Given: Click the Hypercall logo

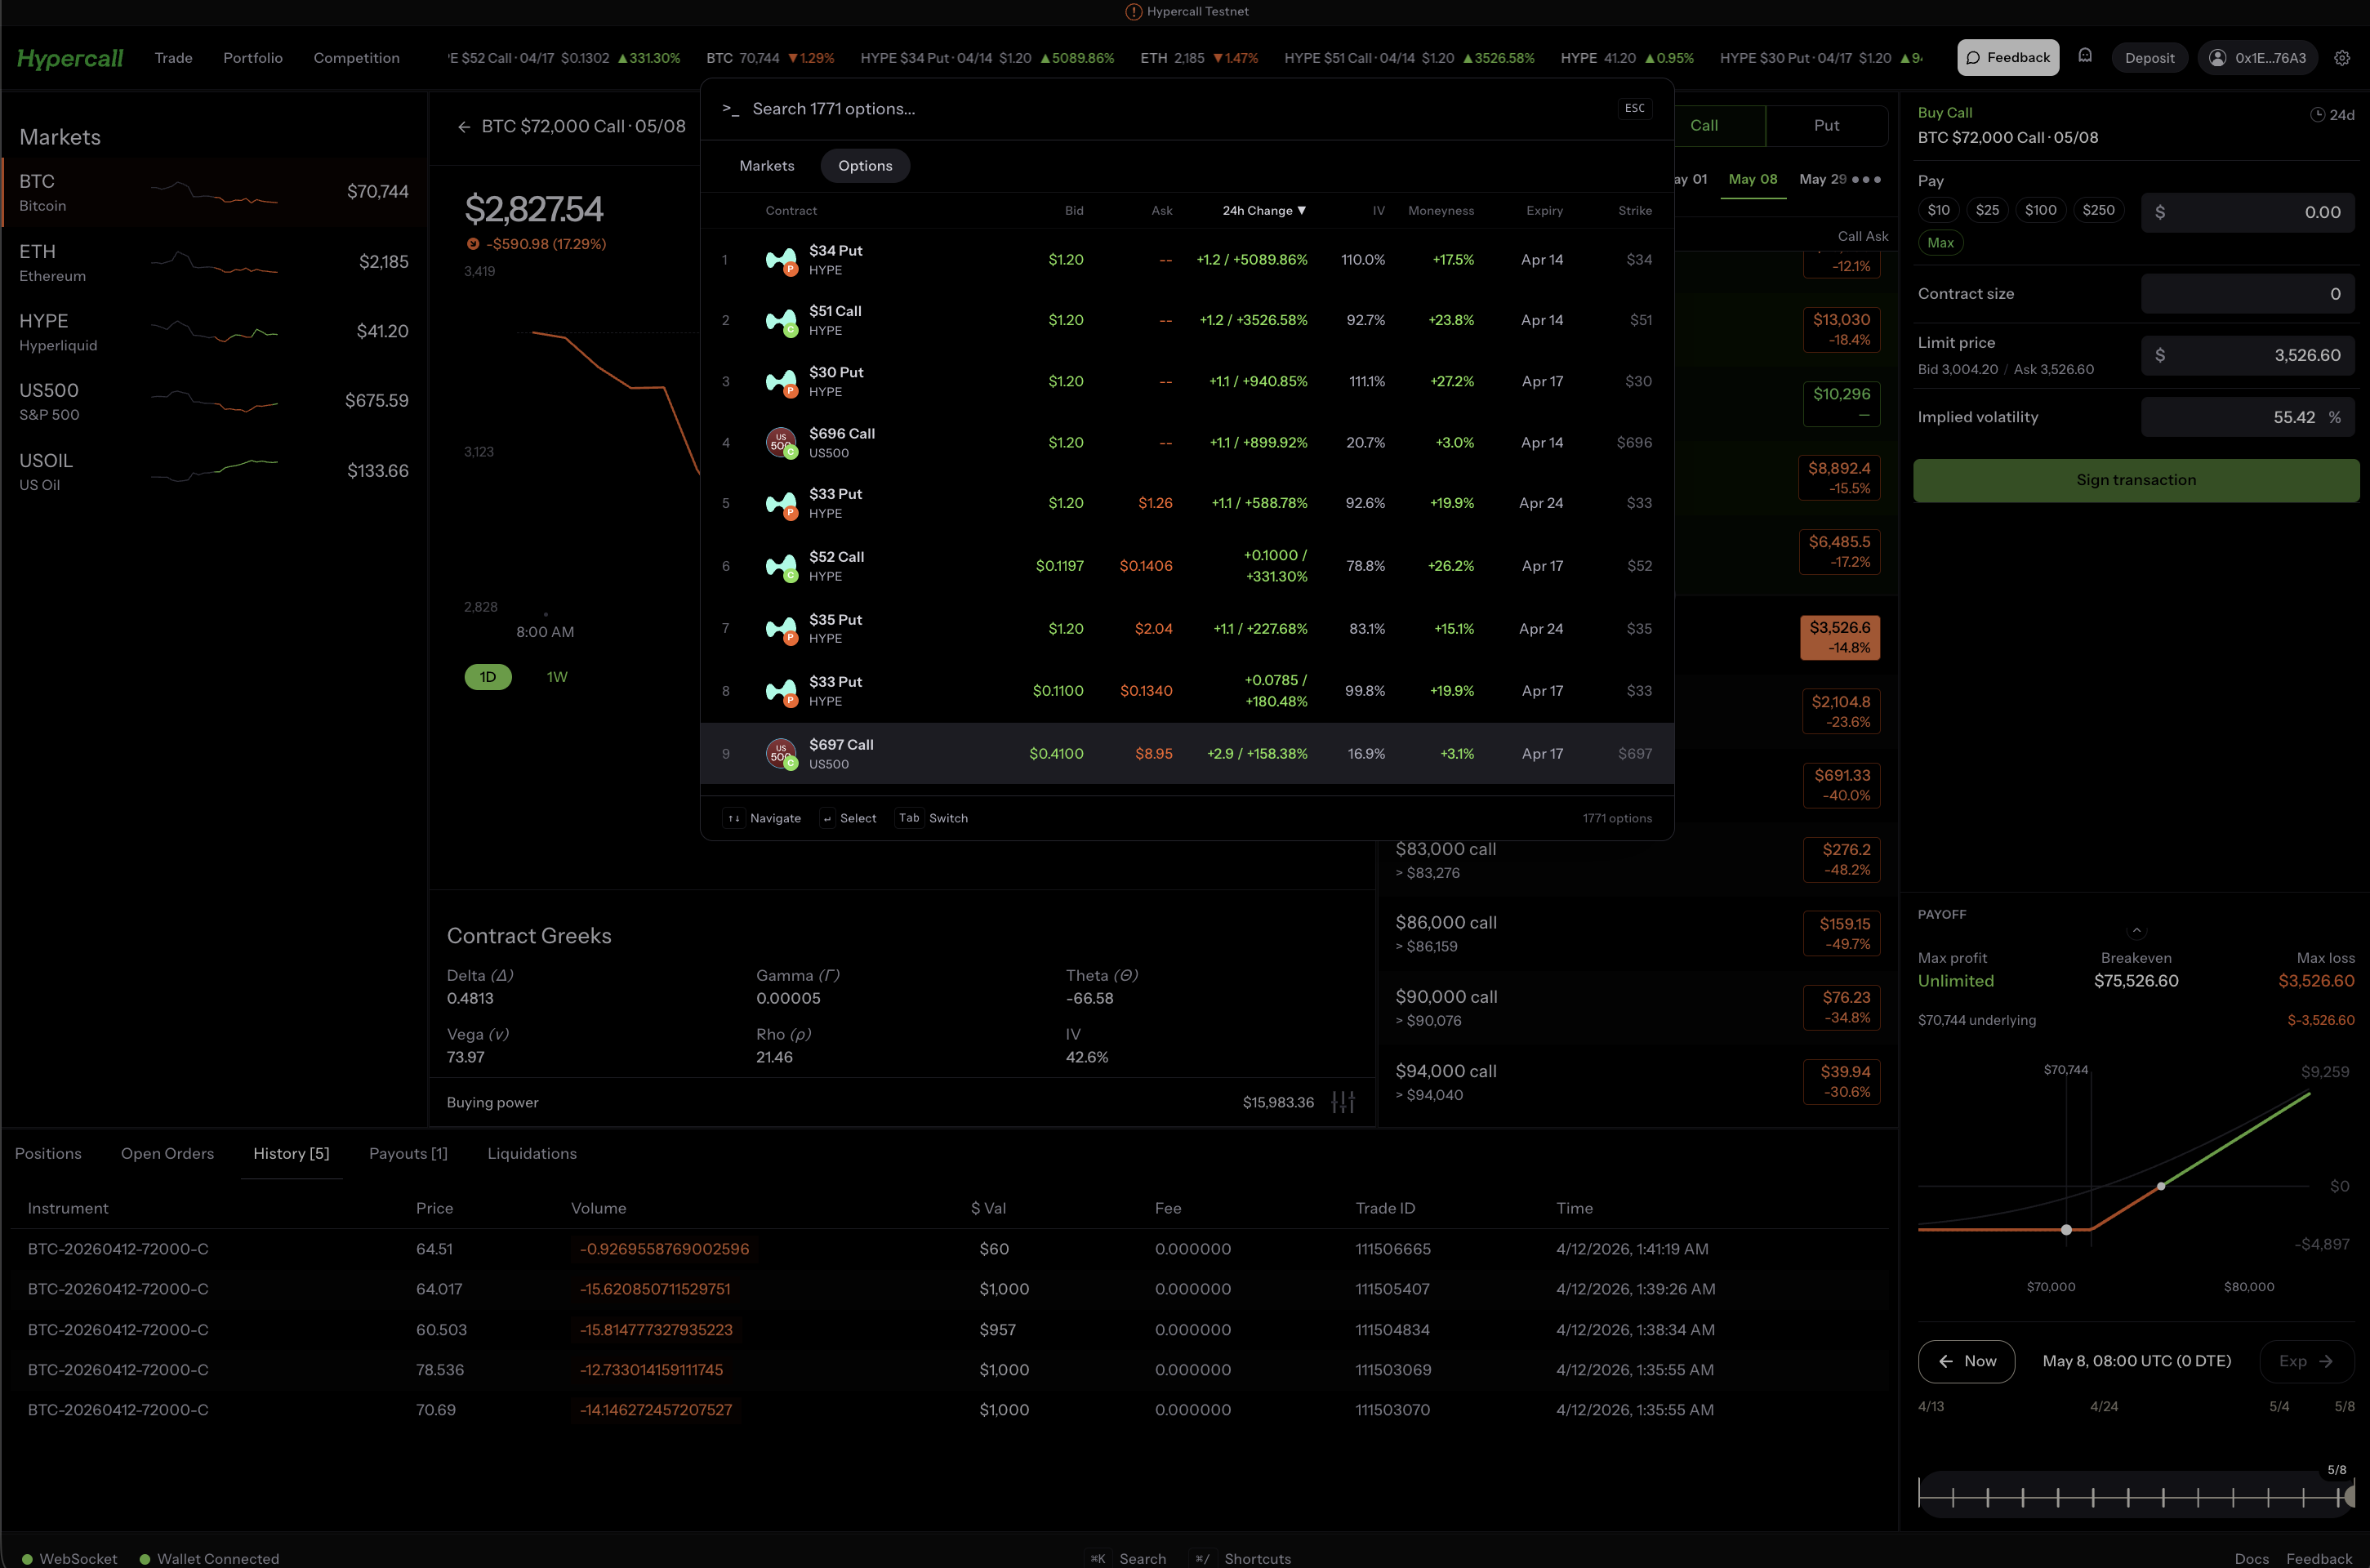Looking at the screenshot, I should [x=70, y=58].
